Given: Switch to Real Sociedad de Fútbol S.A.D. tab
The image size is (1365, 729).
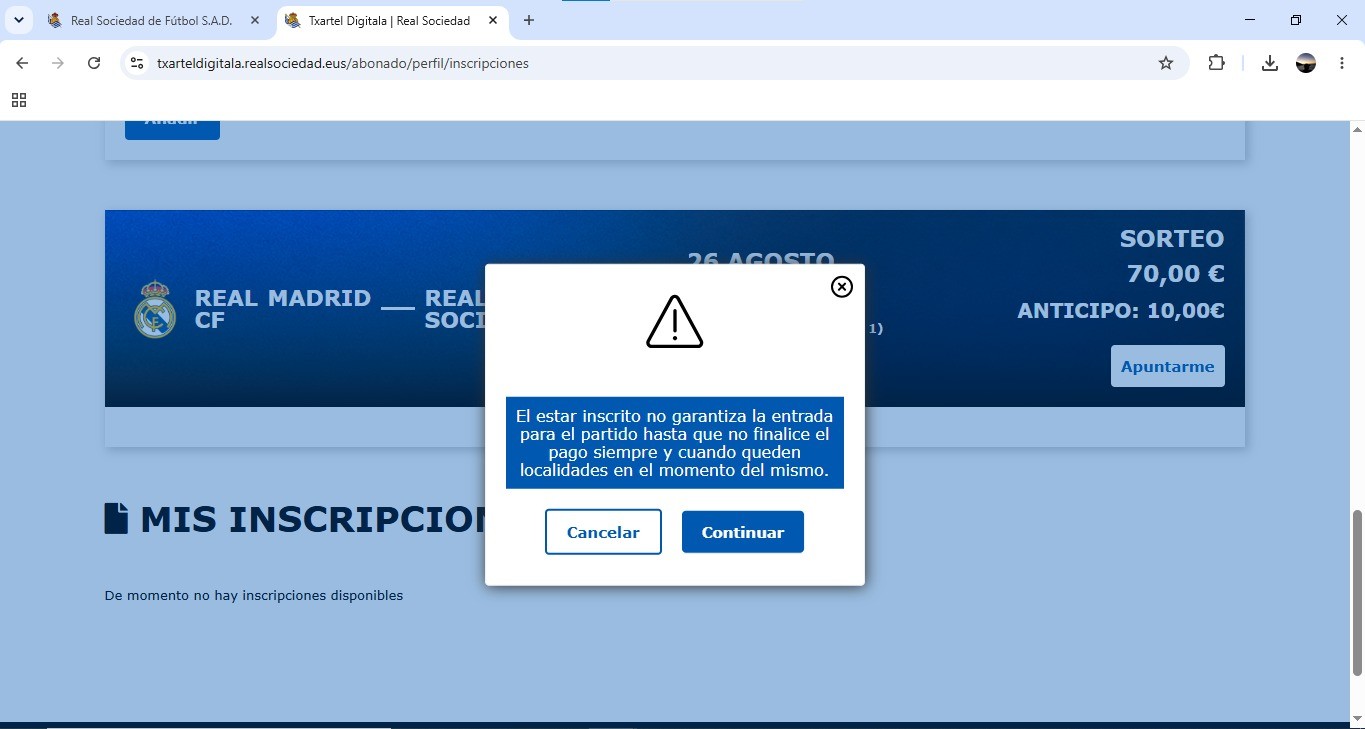Looking at the screenshot, I should point(151,20).
